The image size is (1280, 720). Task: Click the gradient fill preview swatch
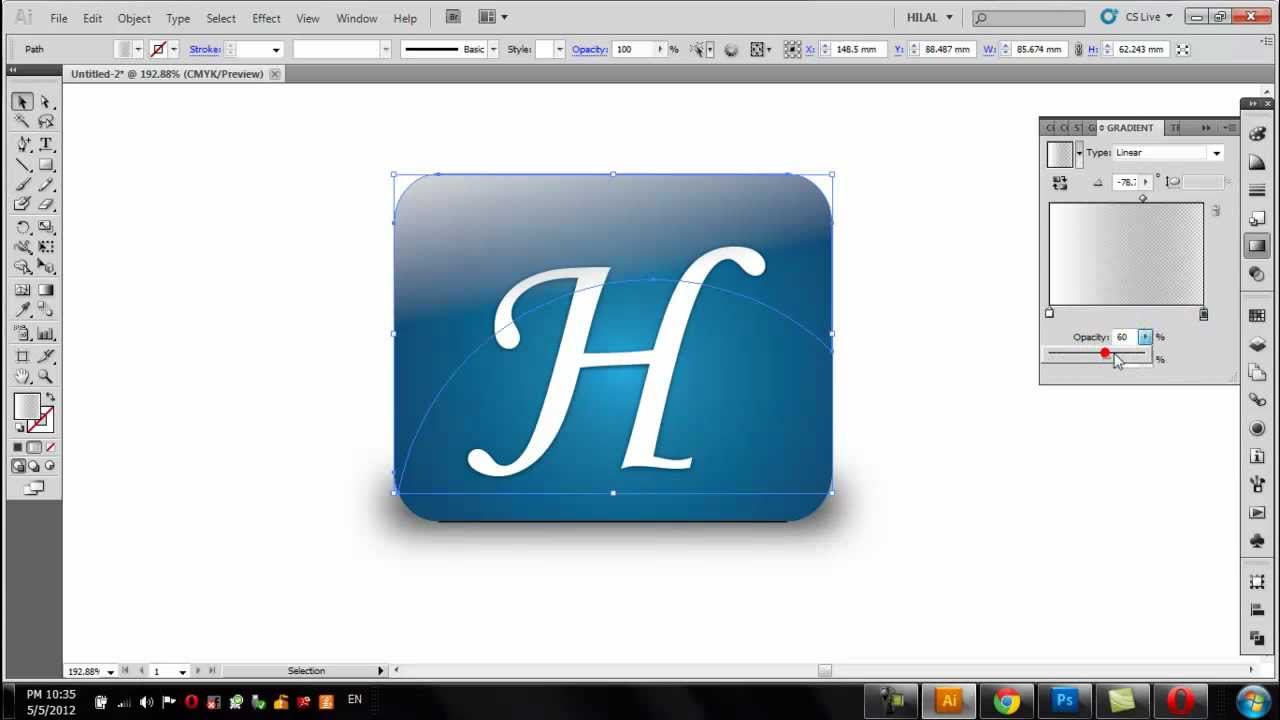(x=1060, y=154)
